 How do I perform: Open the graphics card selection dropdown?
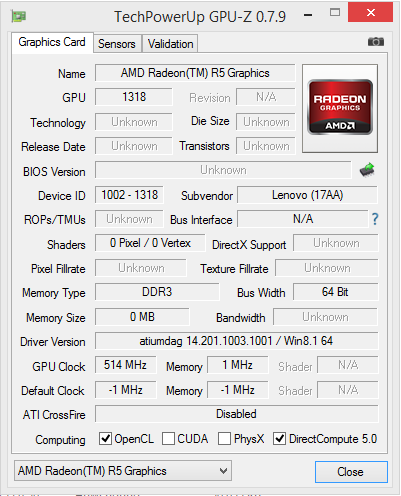(x=123, y=471)
